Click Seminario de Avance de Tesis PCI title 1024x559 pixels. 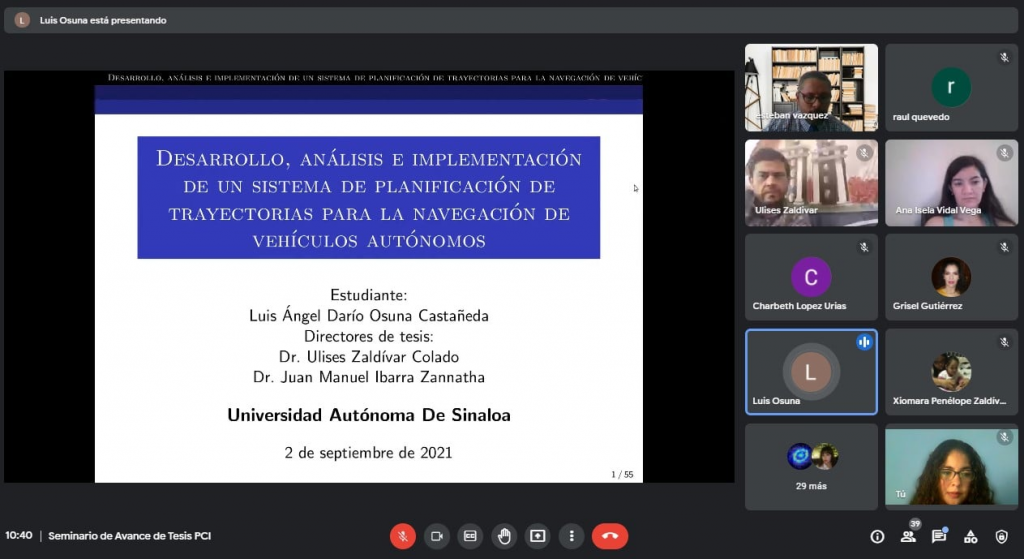[x=129, y=536]
